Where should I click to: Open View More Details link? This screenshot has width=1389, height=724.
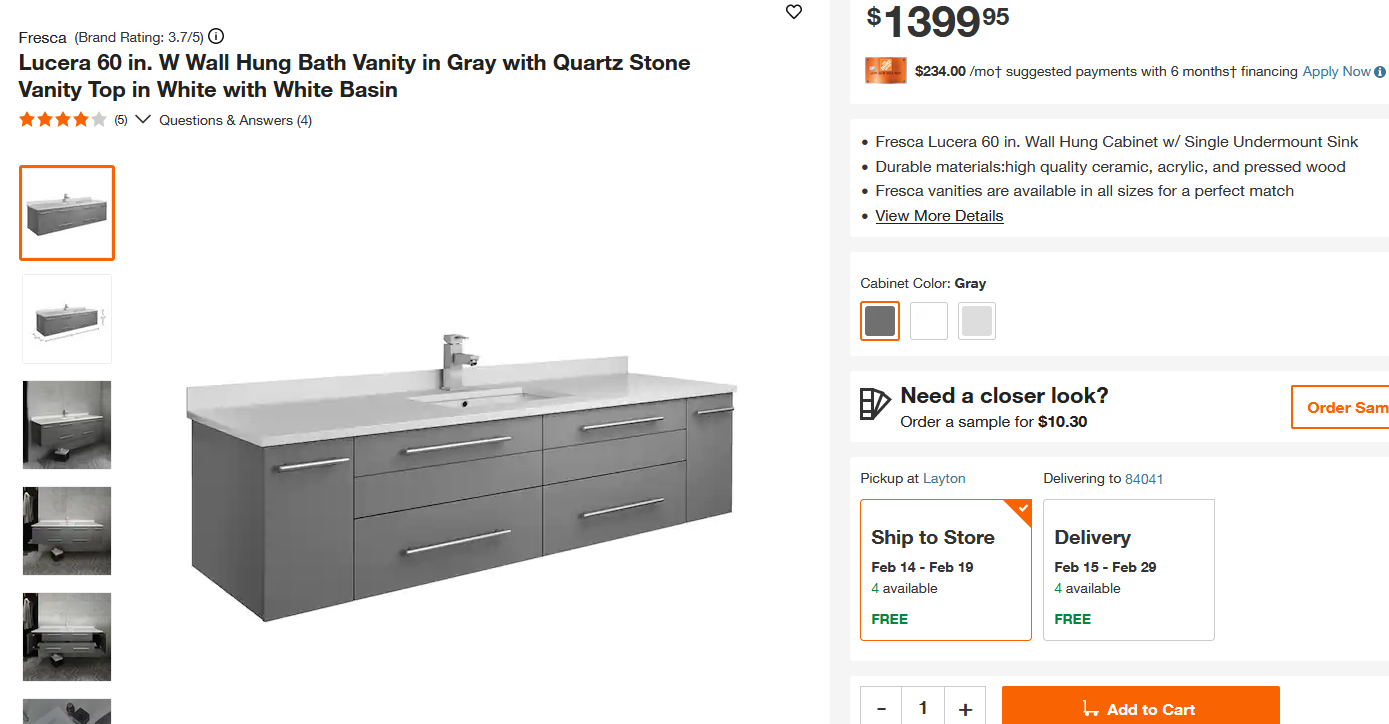coord(939,216)
